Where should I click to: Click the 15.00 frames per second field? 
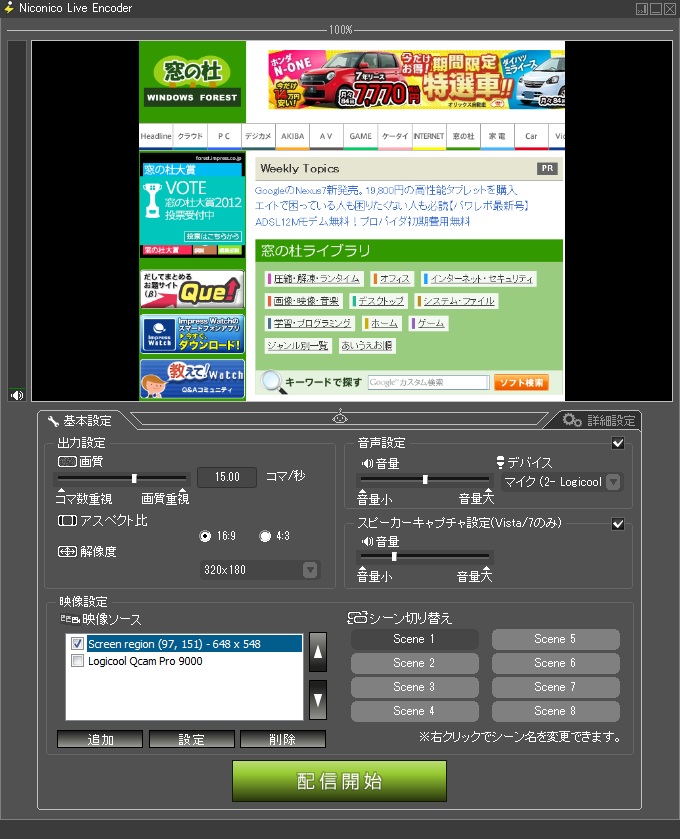pyautogui.click(x=227, y=477)
